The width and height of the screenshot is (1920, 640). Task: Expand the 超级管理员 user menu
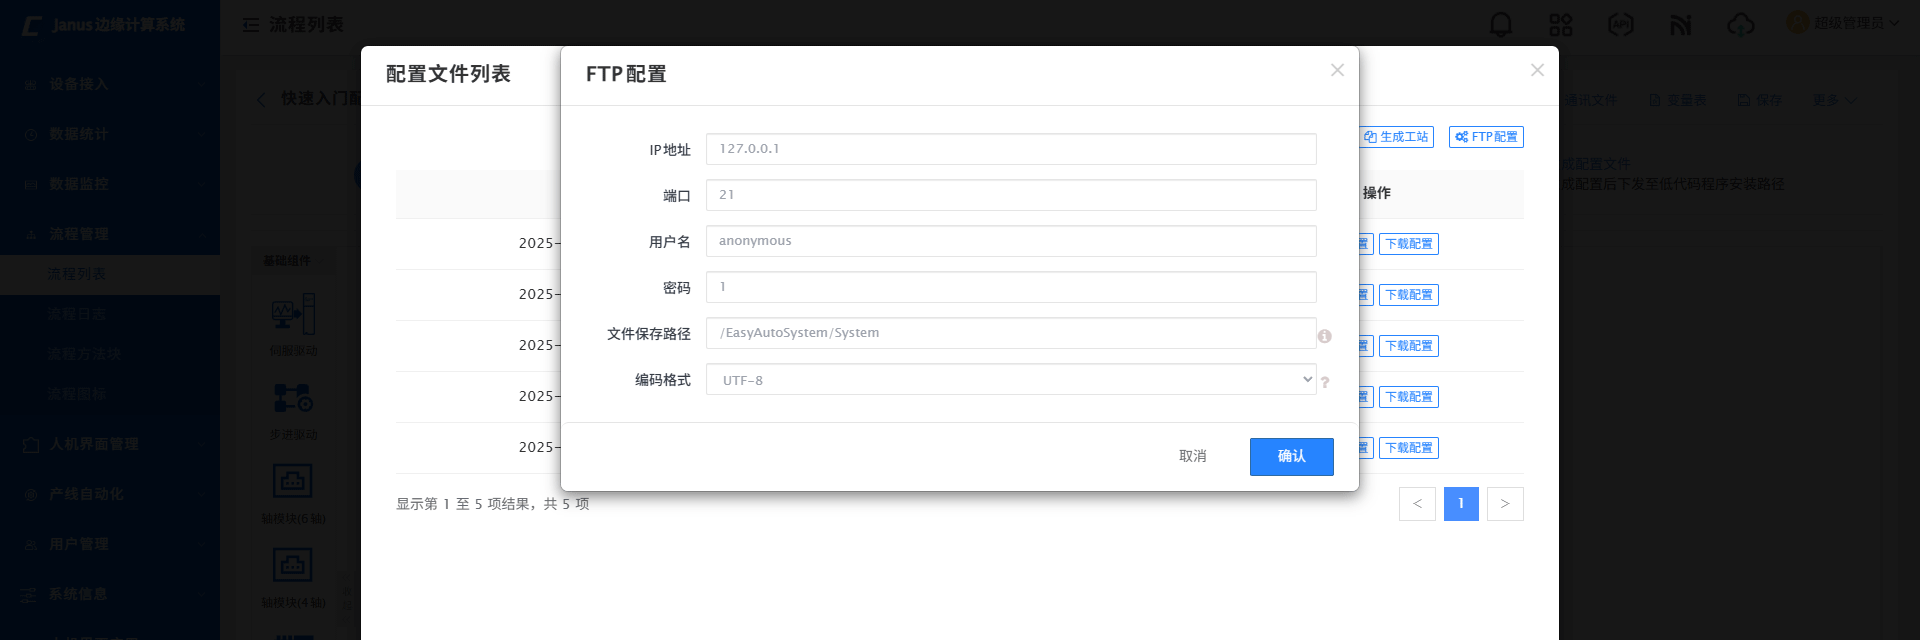click(x=1844, y=23)
